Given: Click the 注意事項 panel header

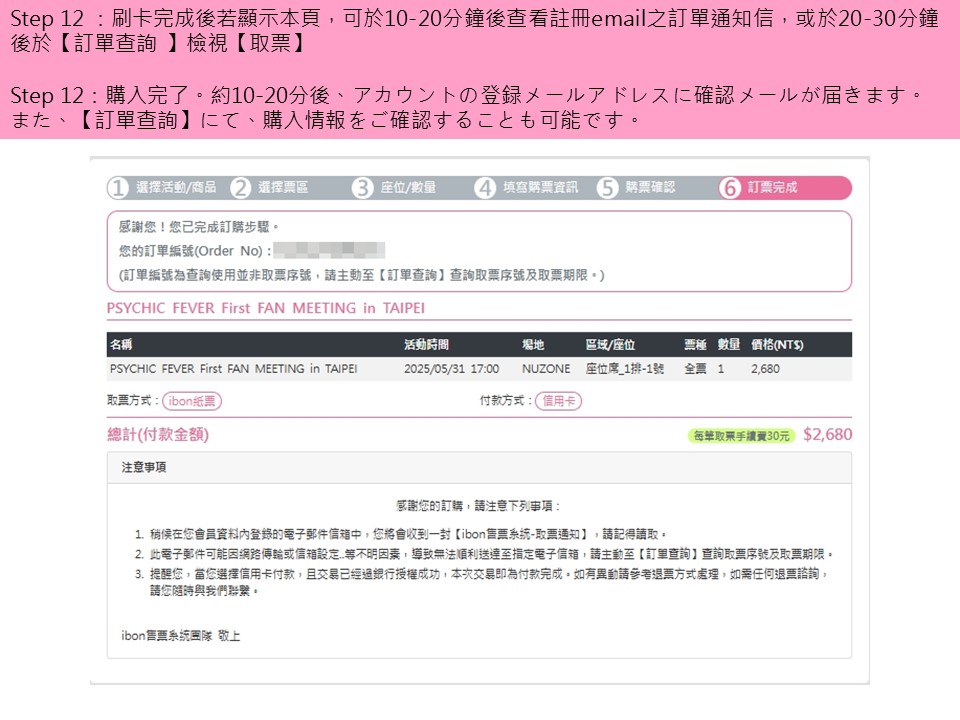Looking at the screenshot, I should click(479, 468).
